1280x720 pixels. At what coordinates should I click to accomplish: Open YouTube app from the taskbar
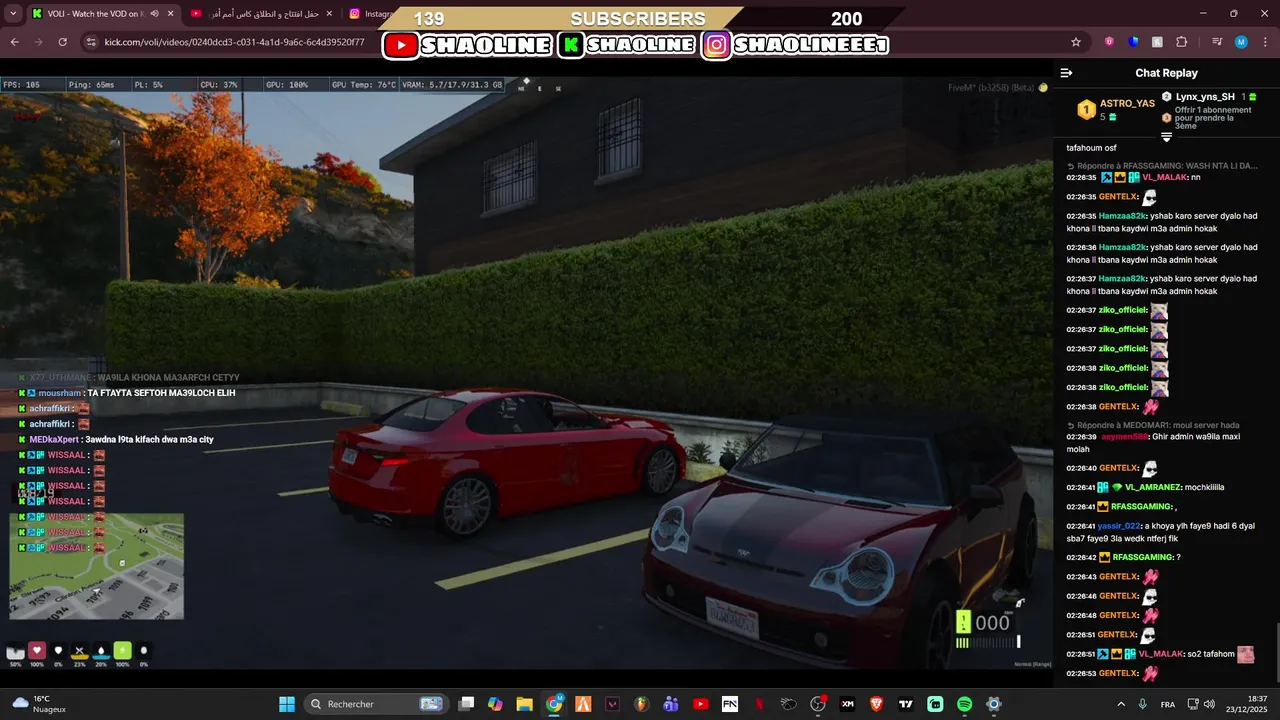[x=700, y=704]
